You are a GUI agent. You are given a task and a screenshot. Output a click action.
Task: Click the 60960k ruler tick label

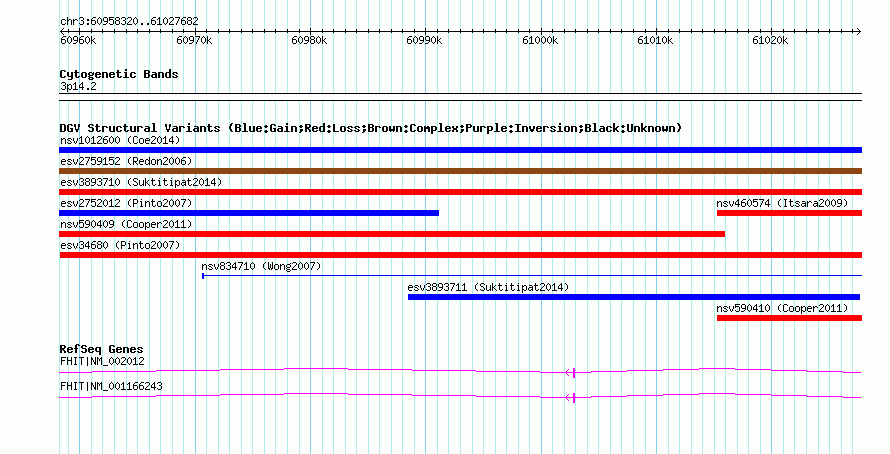coord(78,40)
